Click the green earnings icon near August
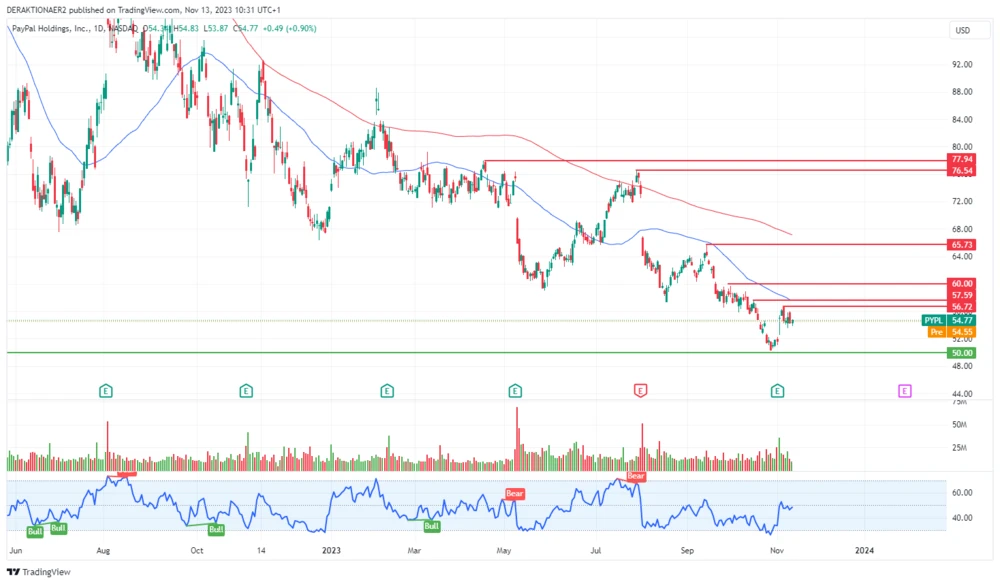The height and width of the screenshot is (584, 1000). tap(104, 391)
